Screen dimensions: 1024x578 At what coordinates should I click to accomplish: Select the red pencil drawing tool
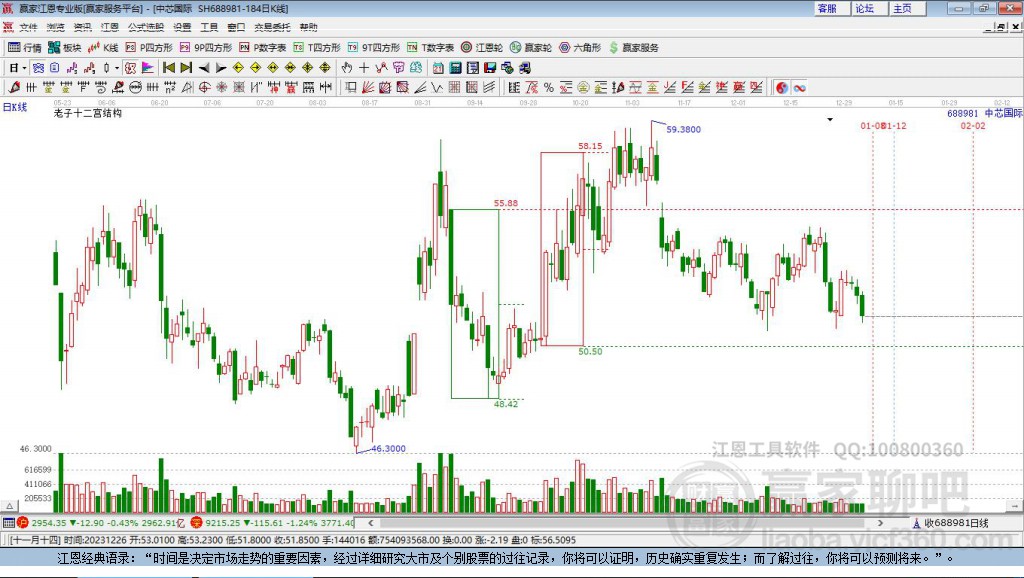(14, 88)
